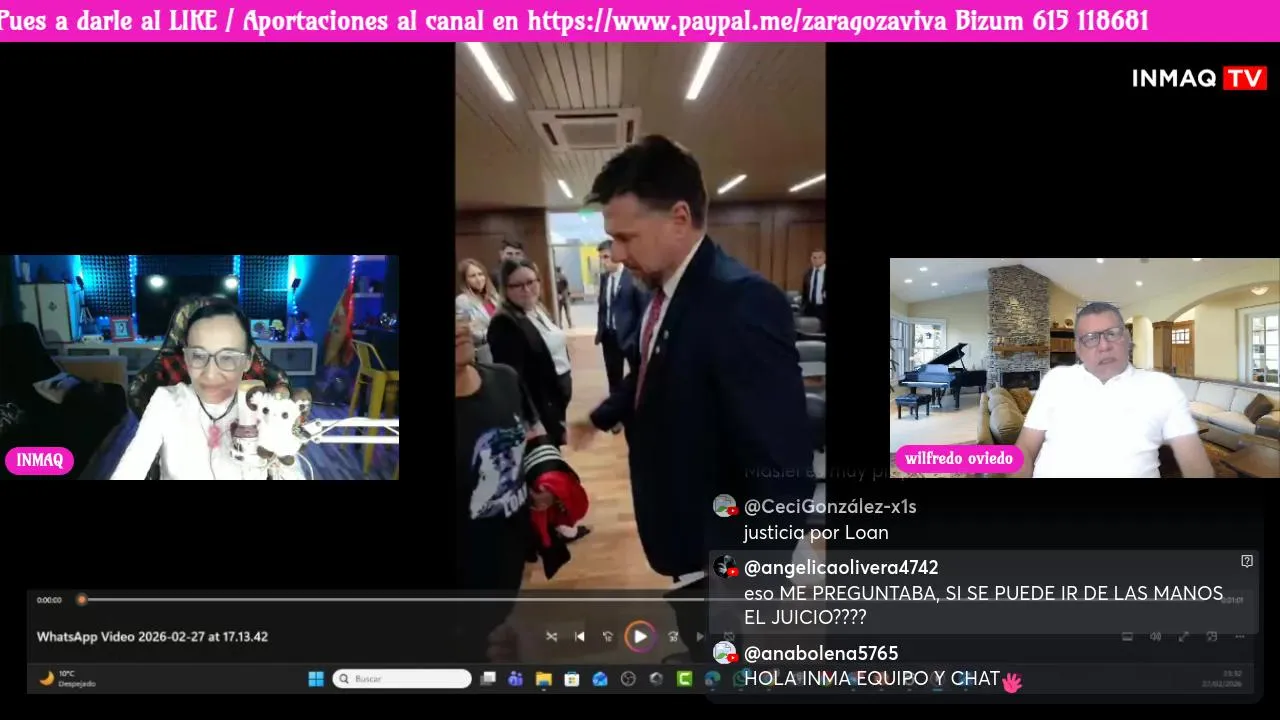Open Microsoft Teams from the taskbar
The width and height of the screenshot is (1280, 720).
click(515, 679)
